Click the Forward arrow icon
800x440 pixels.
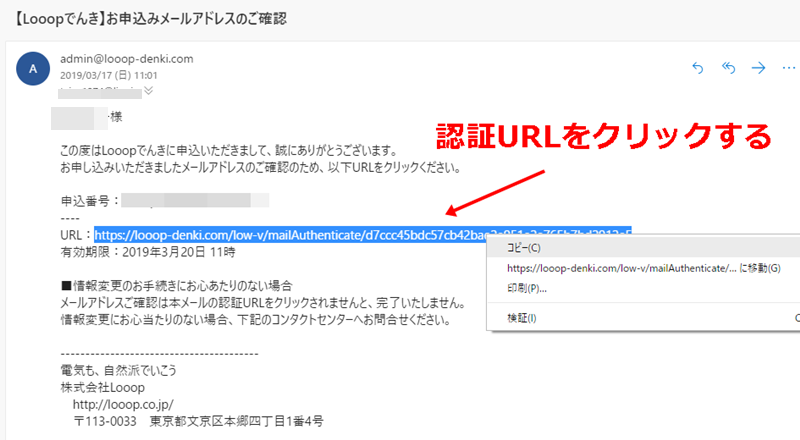tap(759, 68)
